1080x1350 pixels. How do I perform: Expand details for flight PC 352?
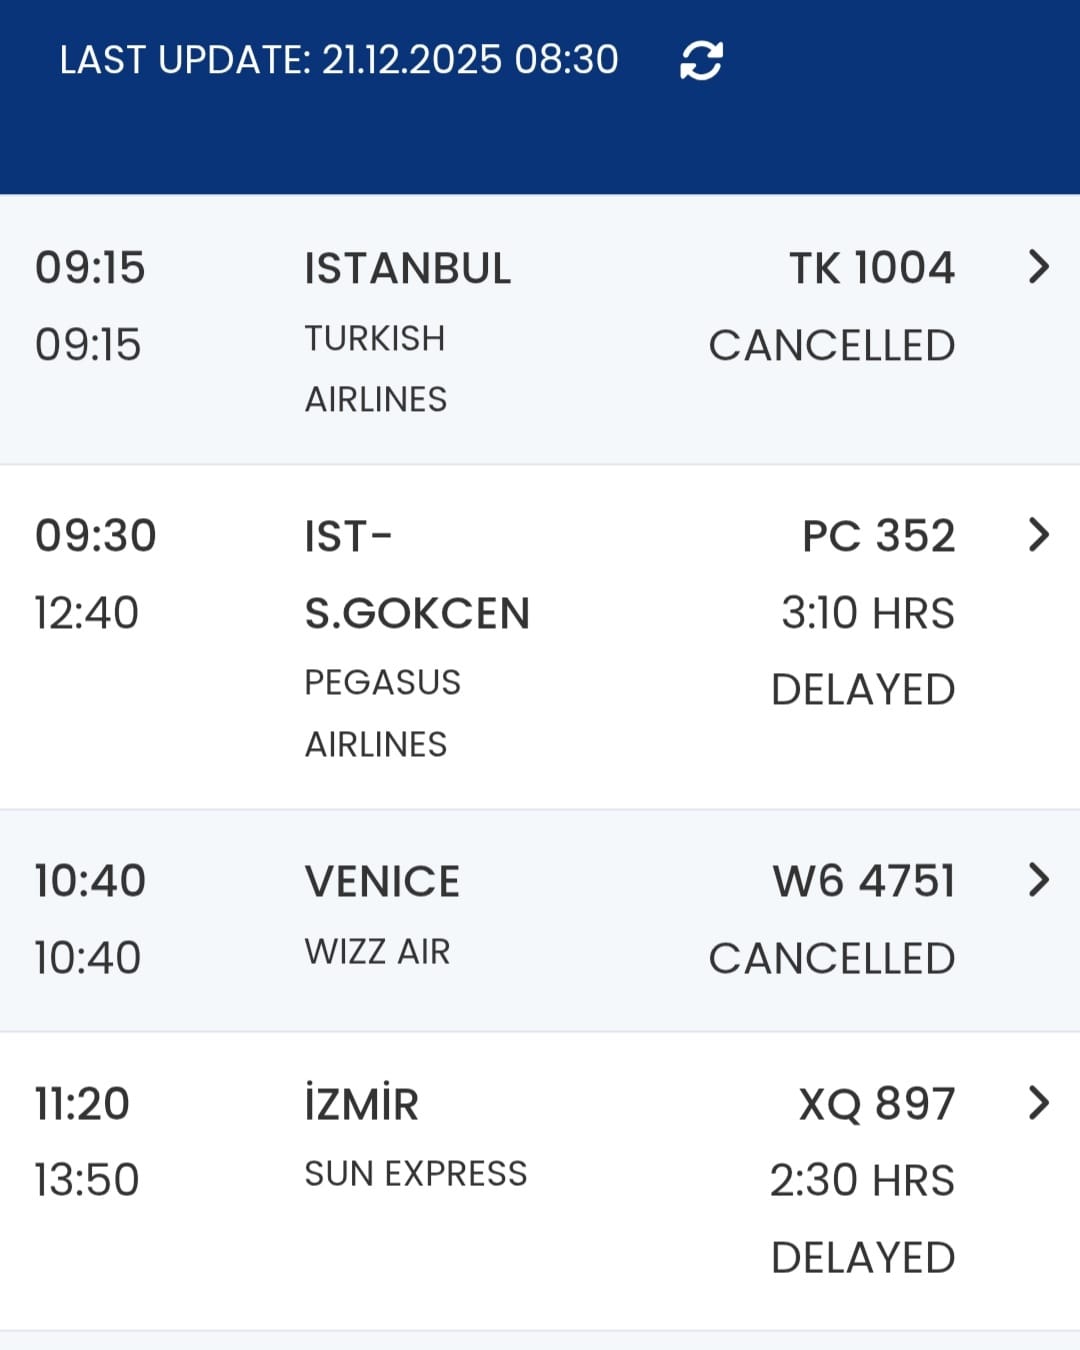[1039, 535]
